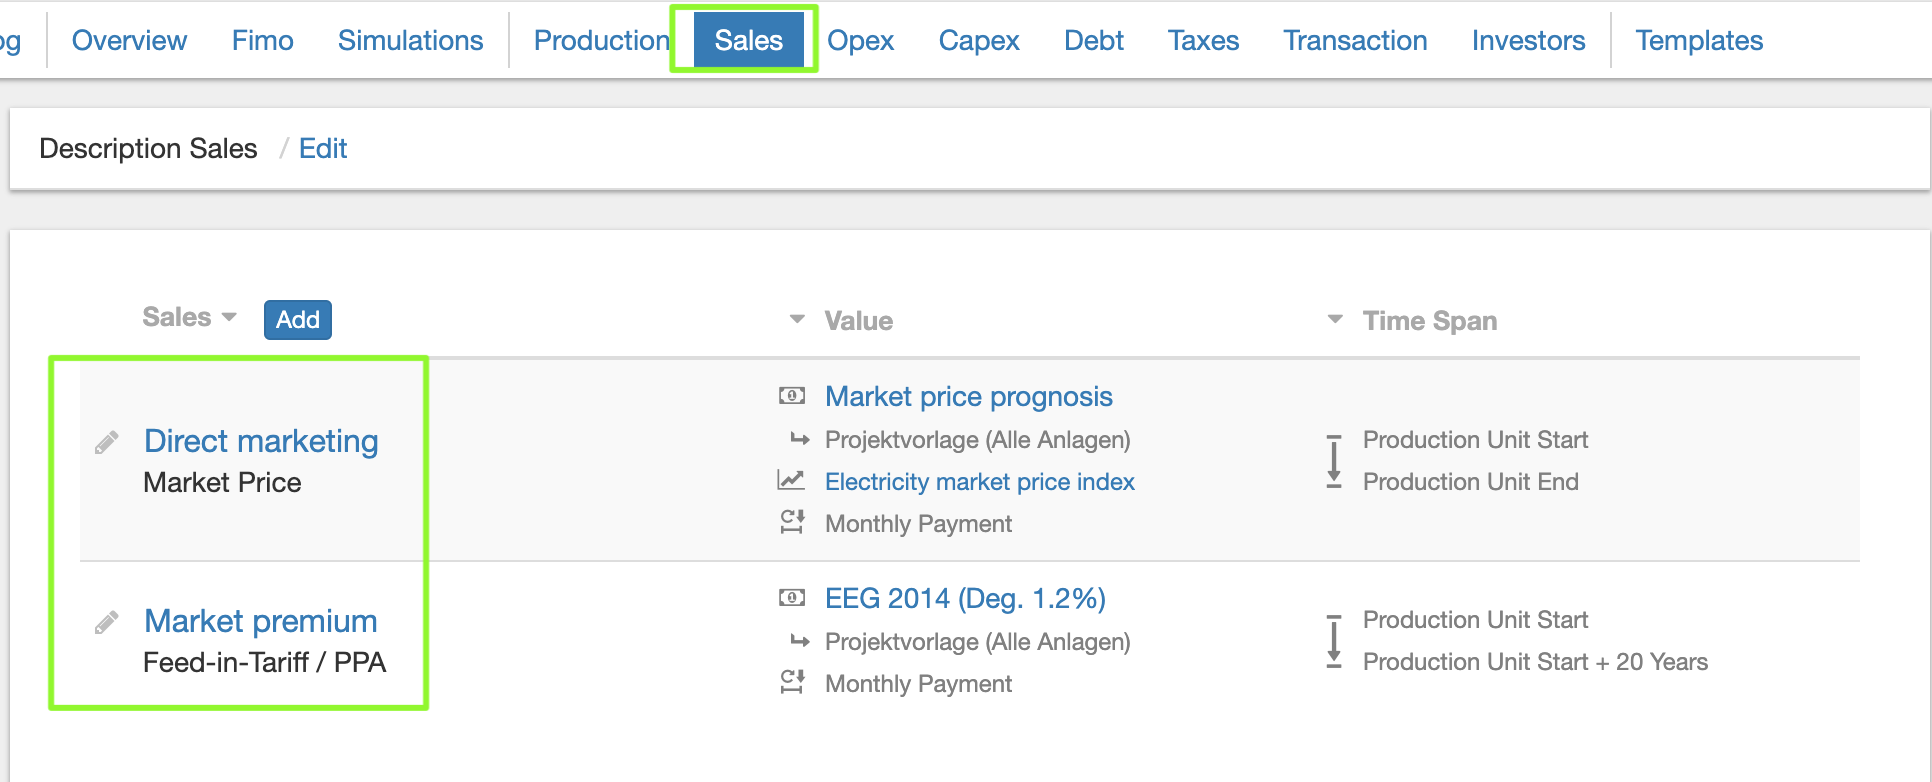Click the payment icon in Direct marketing row
This screenshot has height=782, width=1932.
pyautogui.click(x=791, y=523)
